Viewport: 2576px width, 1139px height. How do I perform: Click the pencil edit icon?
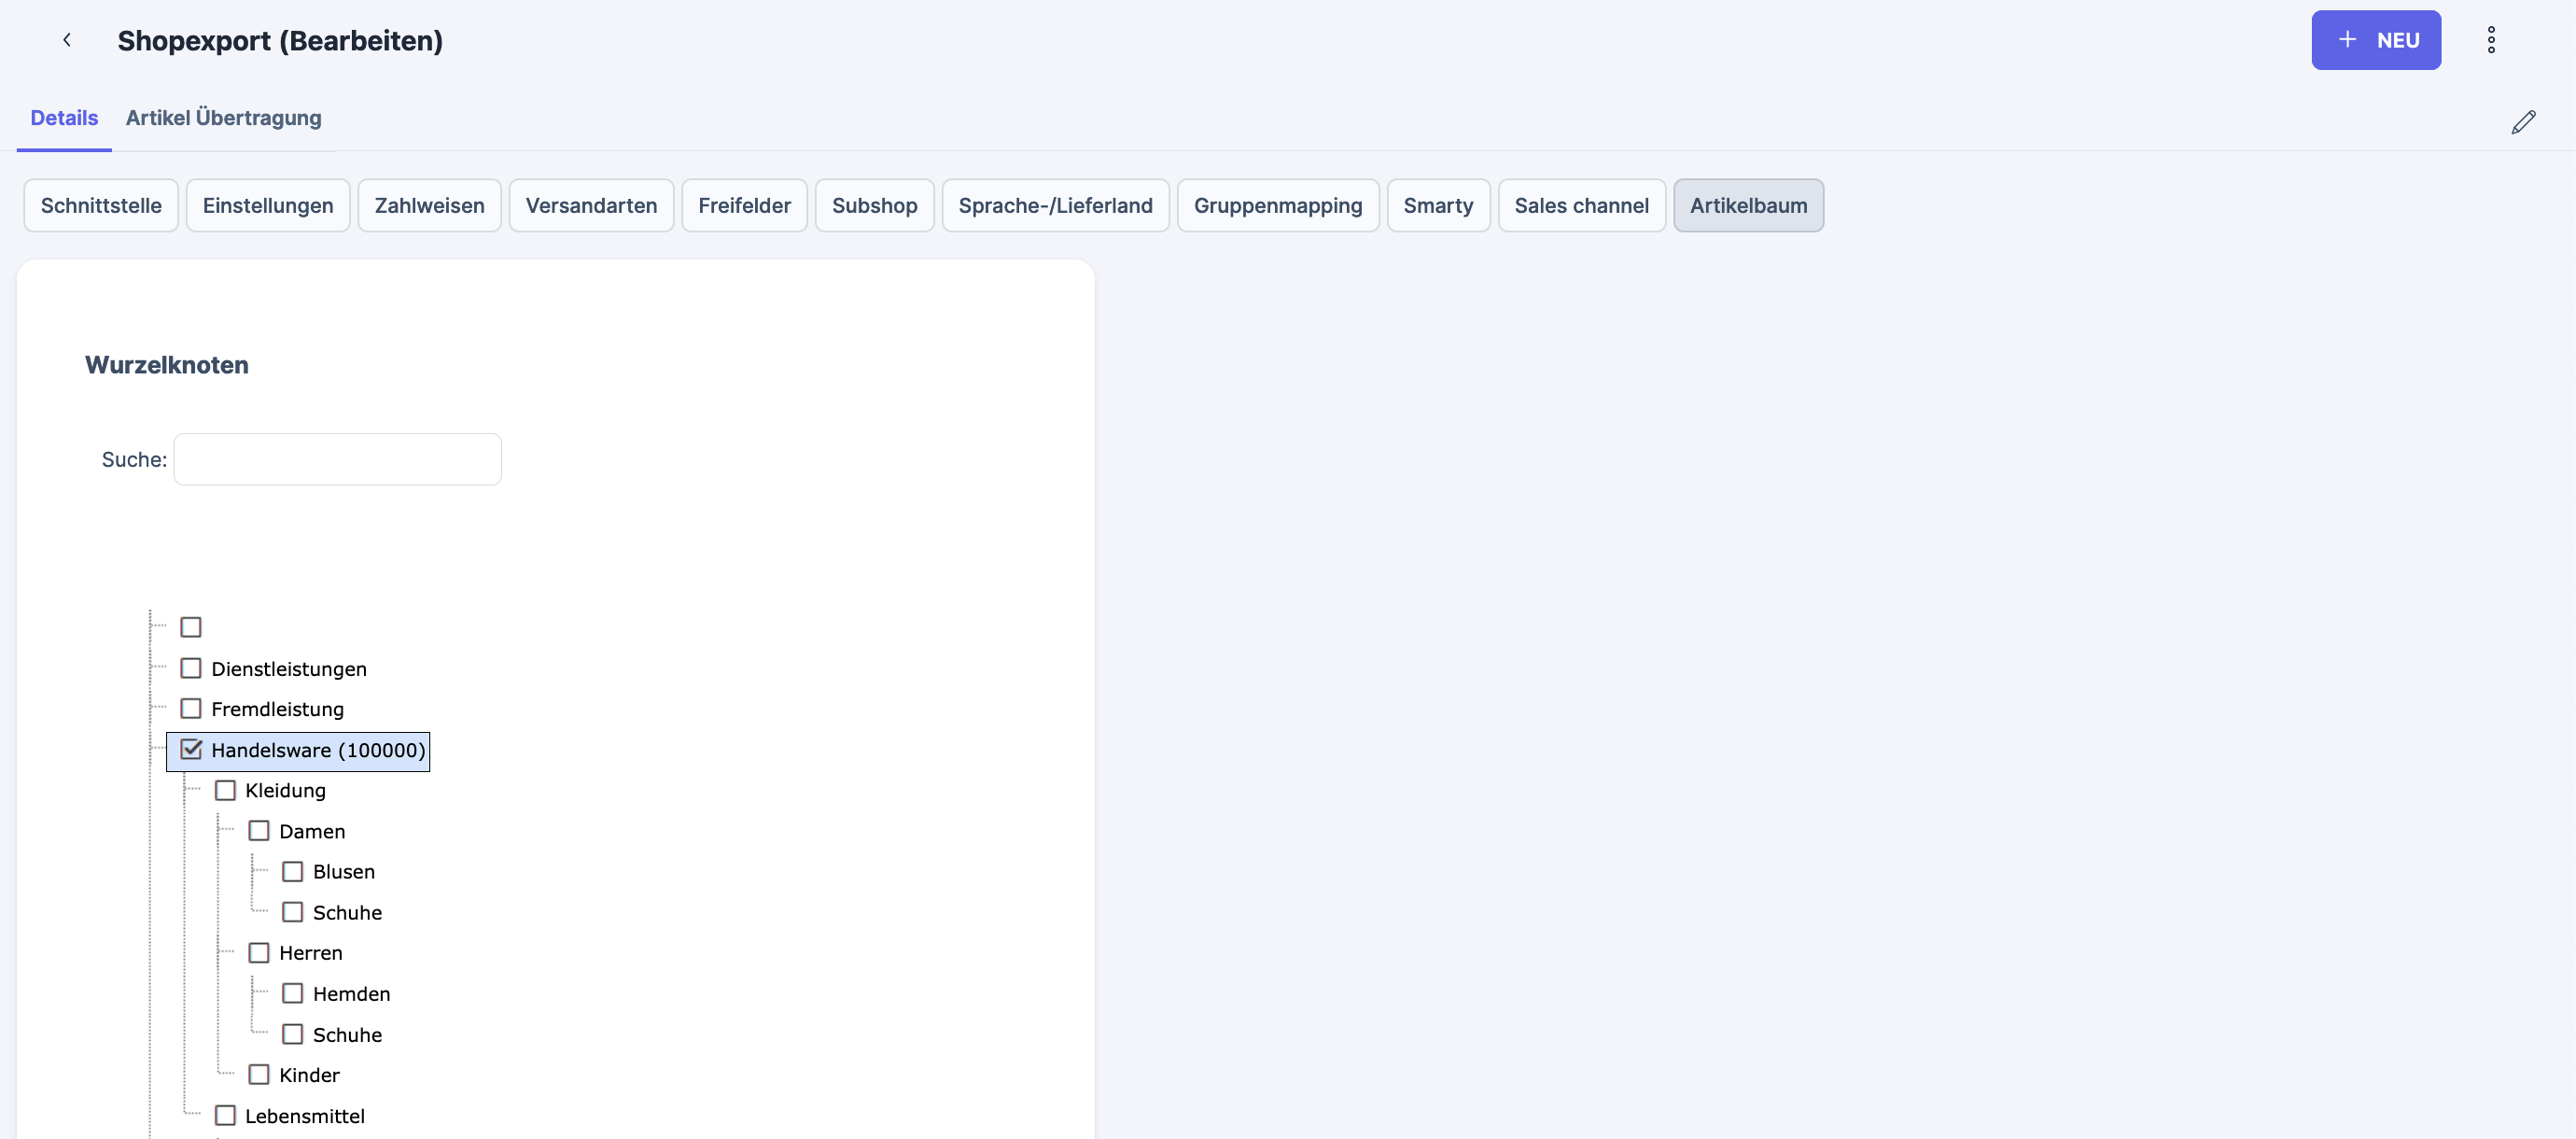coord(2523,122)
